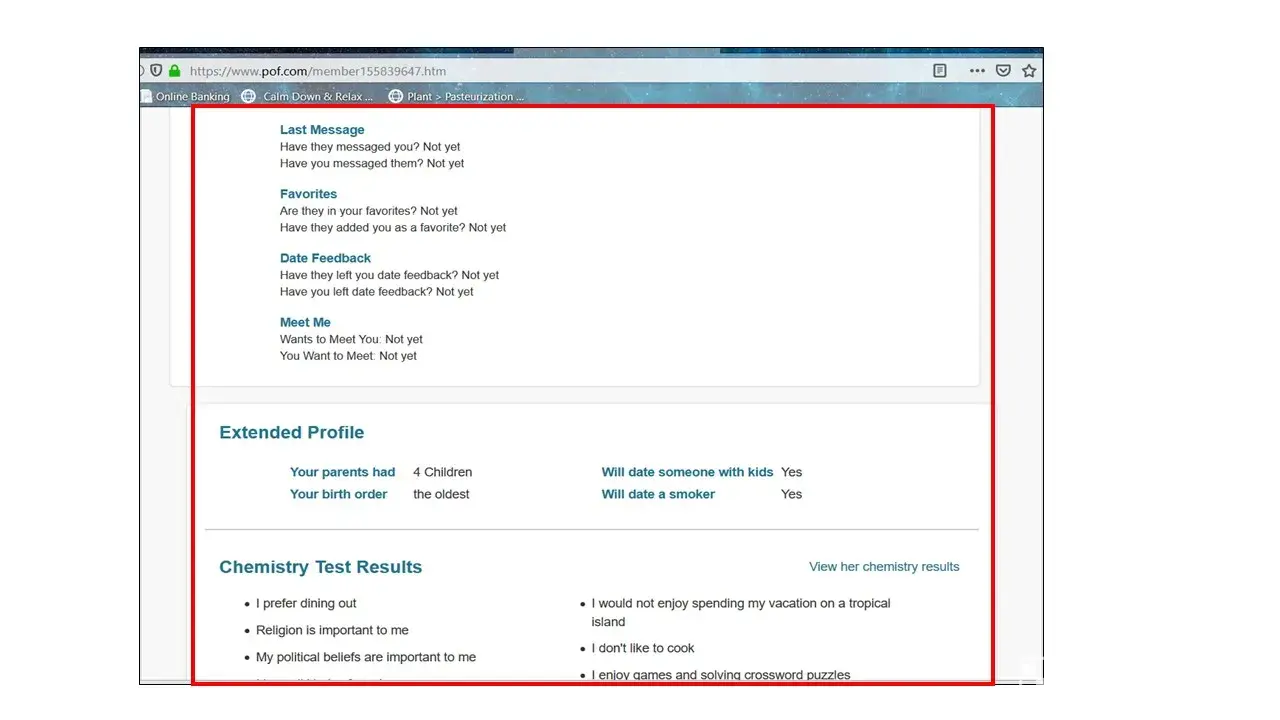Click the 'Religion is important to me' bullet
Viewport: 1280px width, 720px height.
(x=332, y=630)
